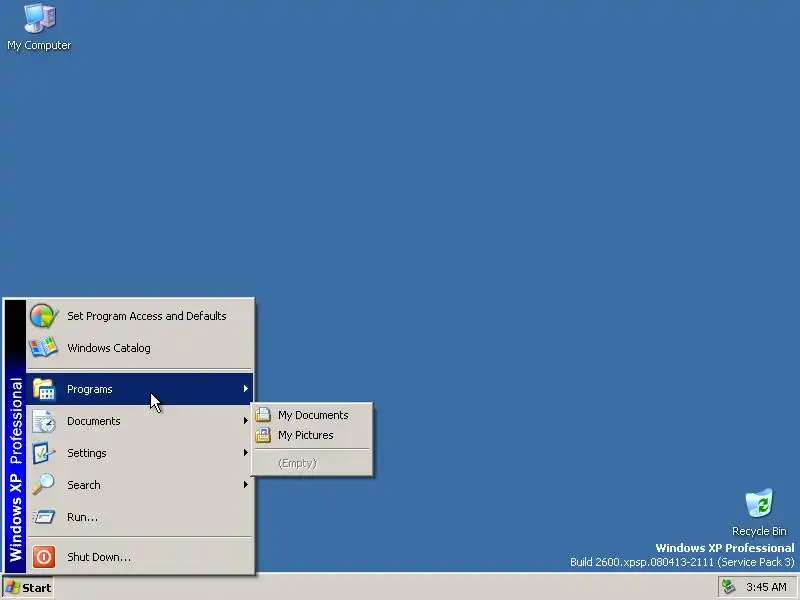800x600 pixels.
Task: Open the Search menu entry
Action: pyautogui.click(x=140, y=485)
